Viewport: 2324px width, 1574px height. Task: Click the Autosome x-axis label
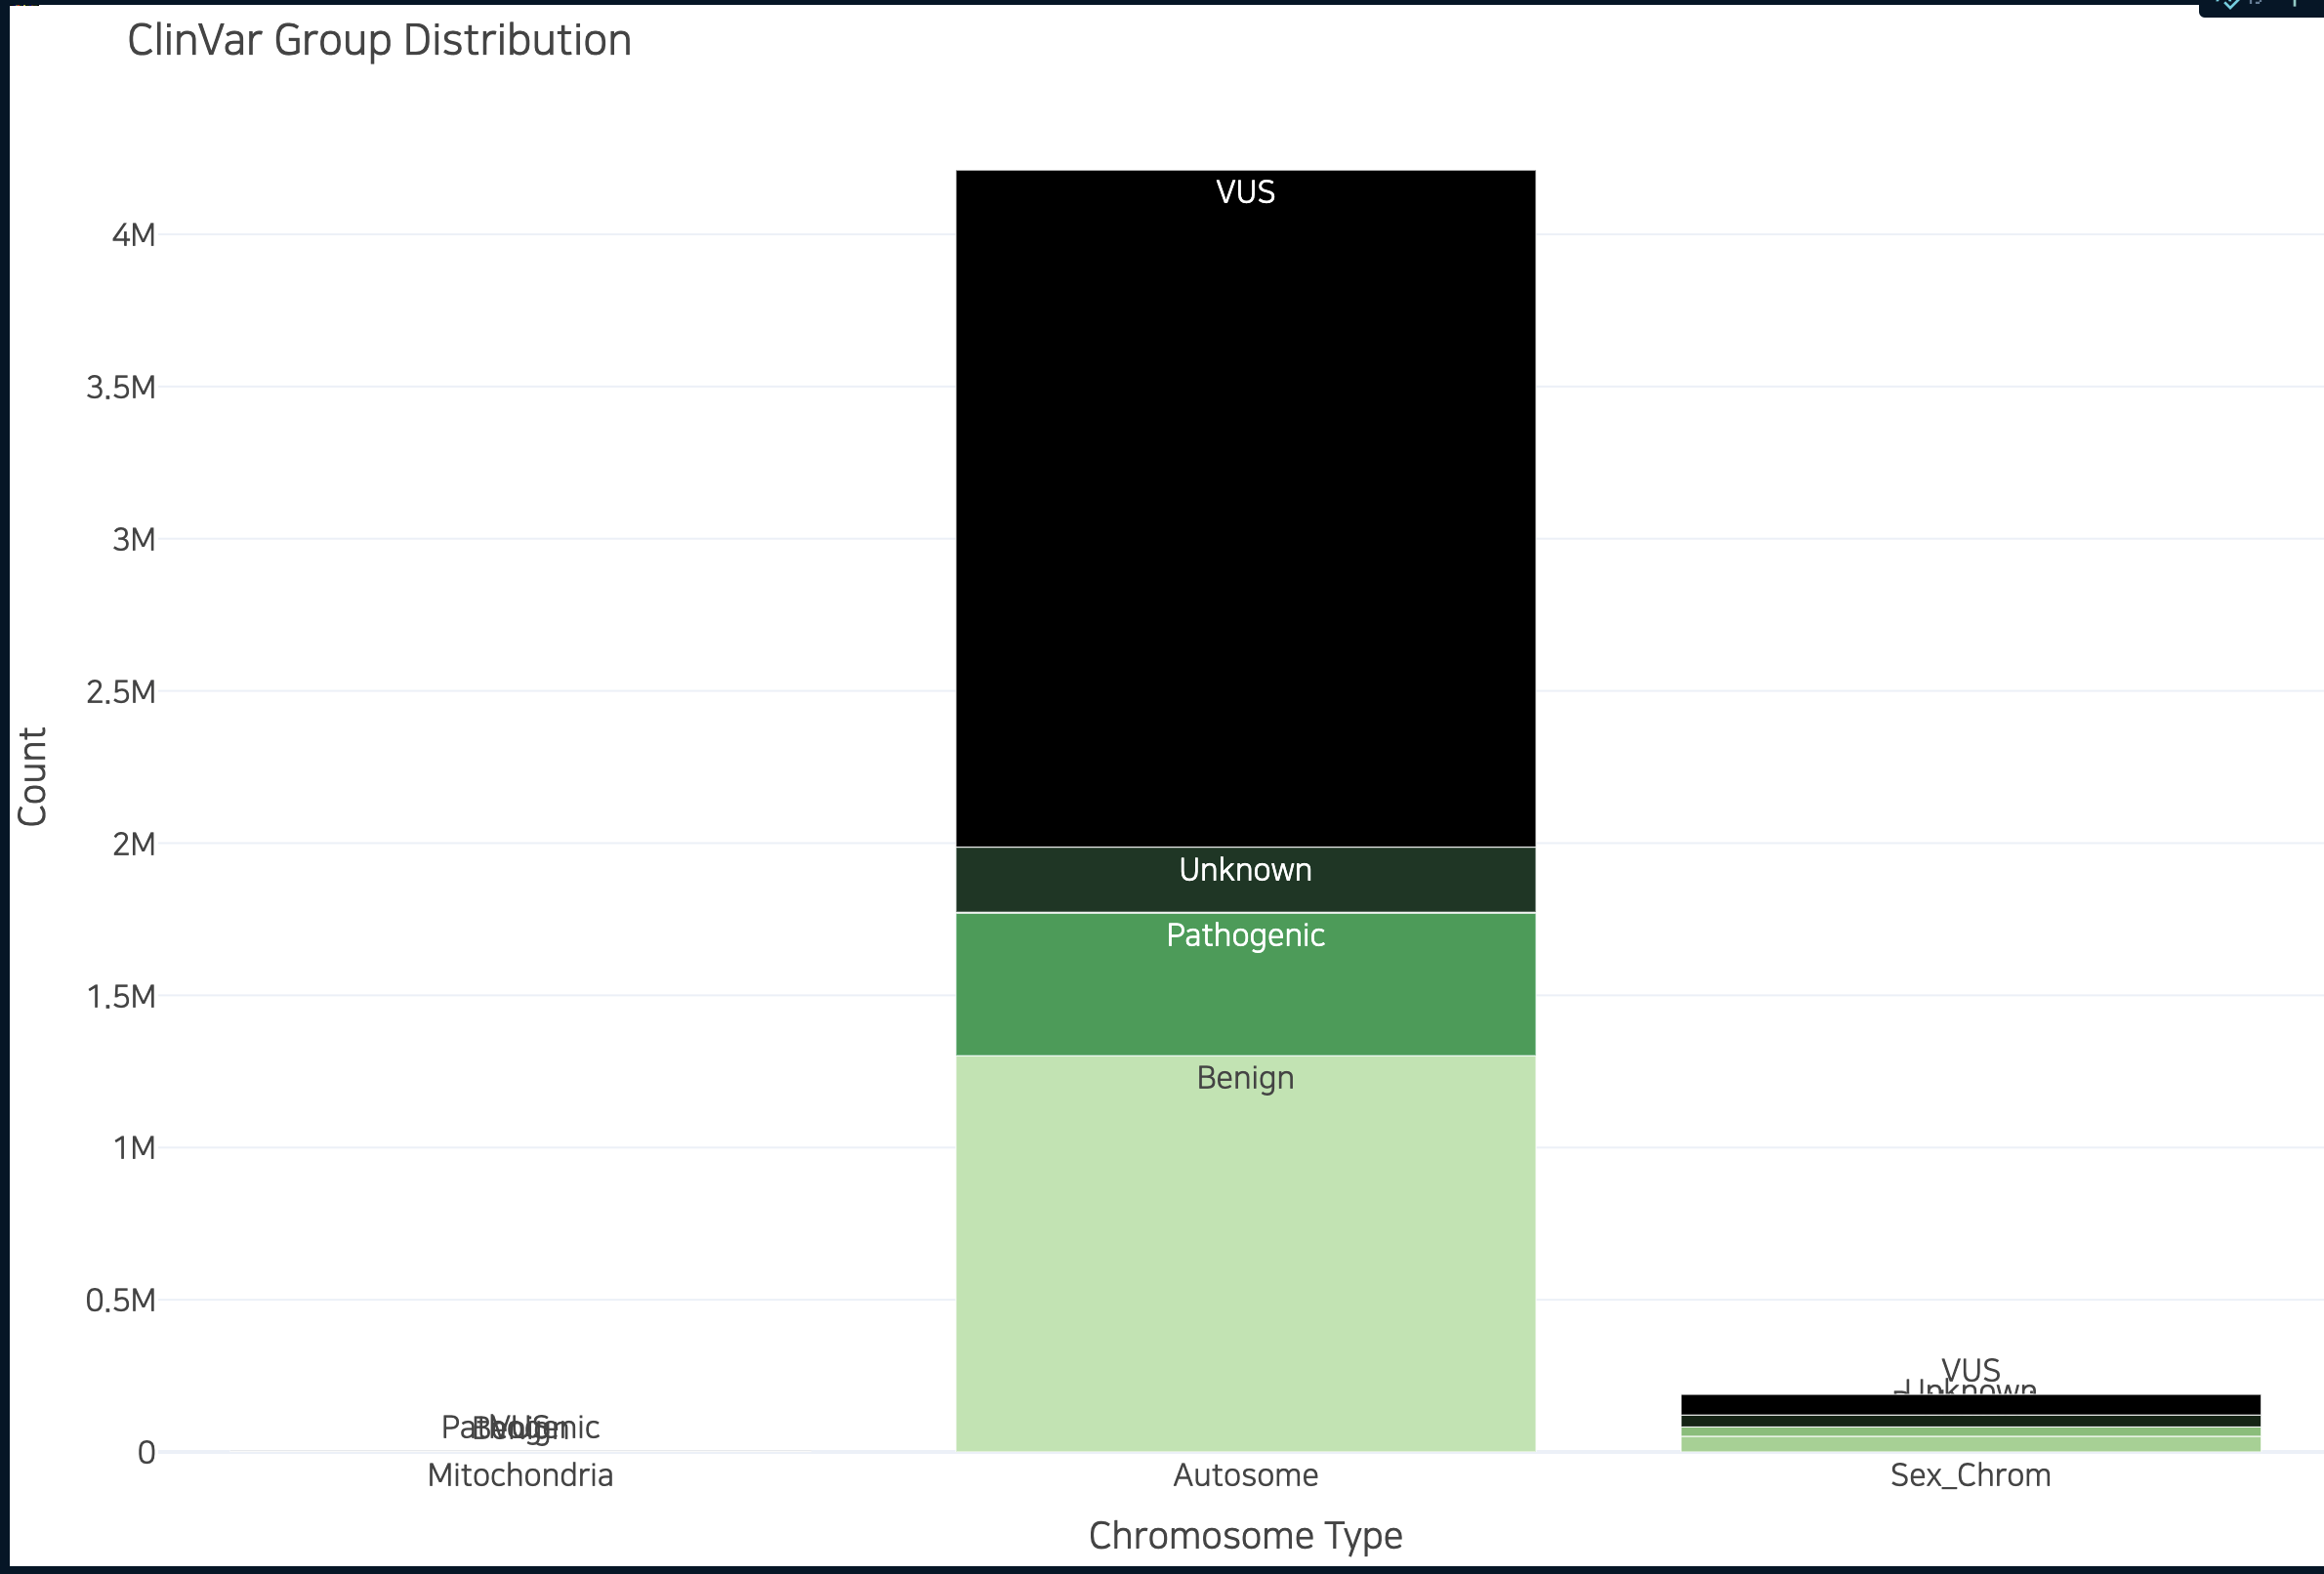click(1245, 1475)
